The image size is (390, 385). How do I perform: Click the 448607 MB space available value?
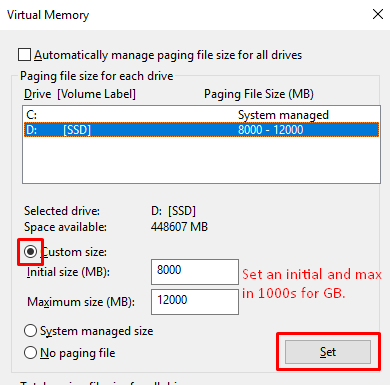point(179,227)
